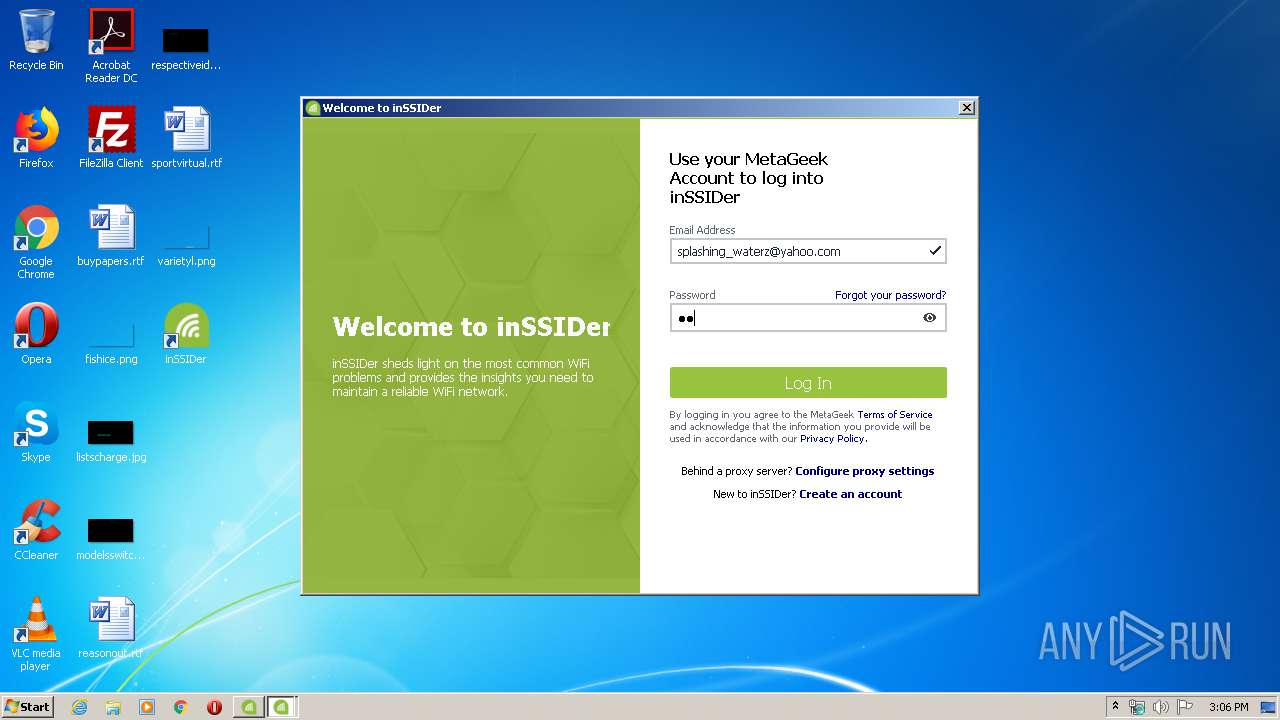Screen dimensions: 1280x720
Task: Click the taskbar clock showing 3:06 PM
Action: (x=1228, y=707)
